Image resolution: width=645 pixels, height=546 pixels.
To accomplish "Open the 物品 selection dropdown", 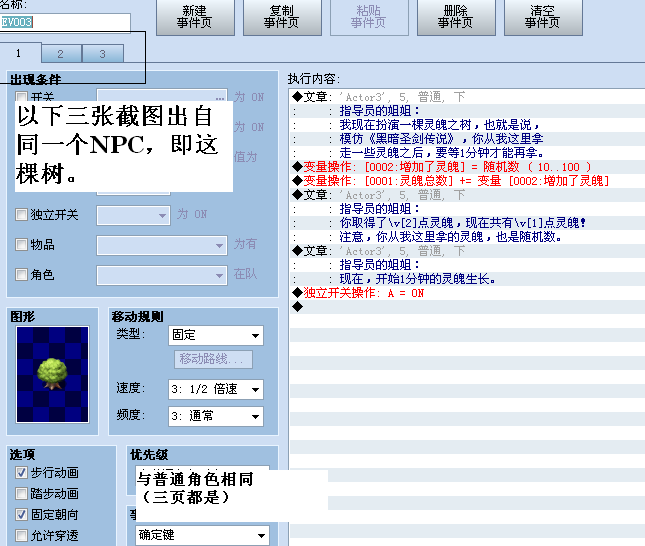I will (162, 246).
